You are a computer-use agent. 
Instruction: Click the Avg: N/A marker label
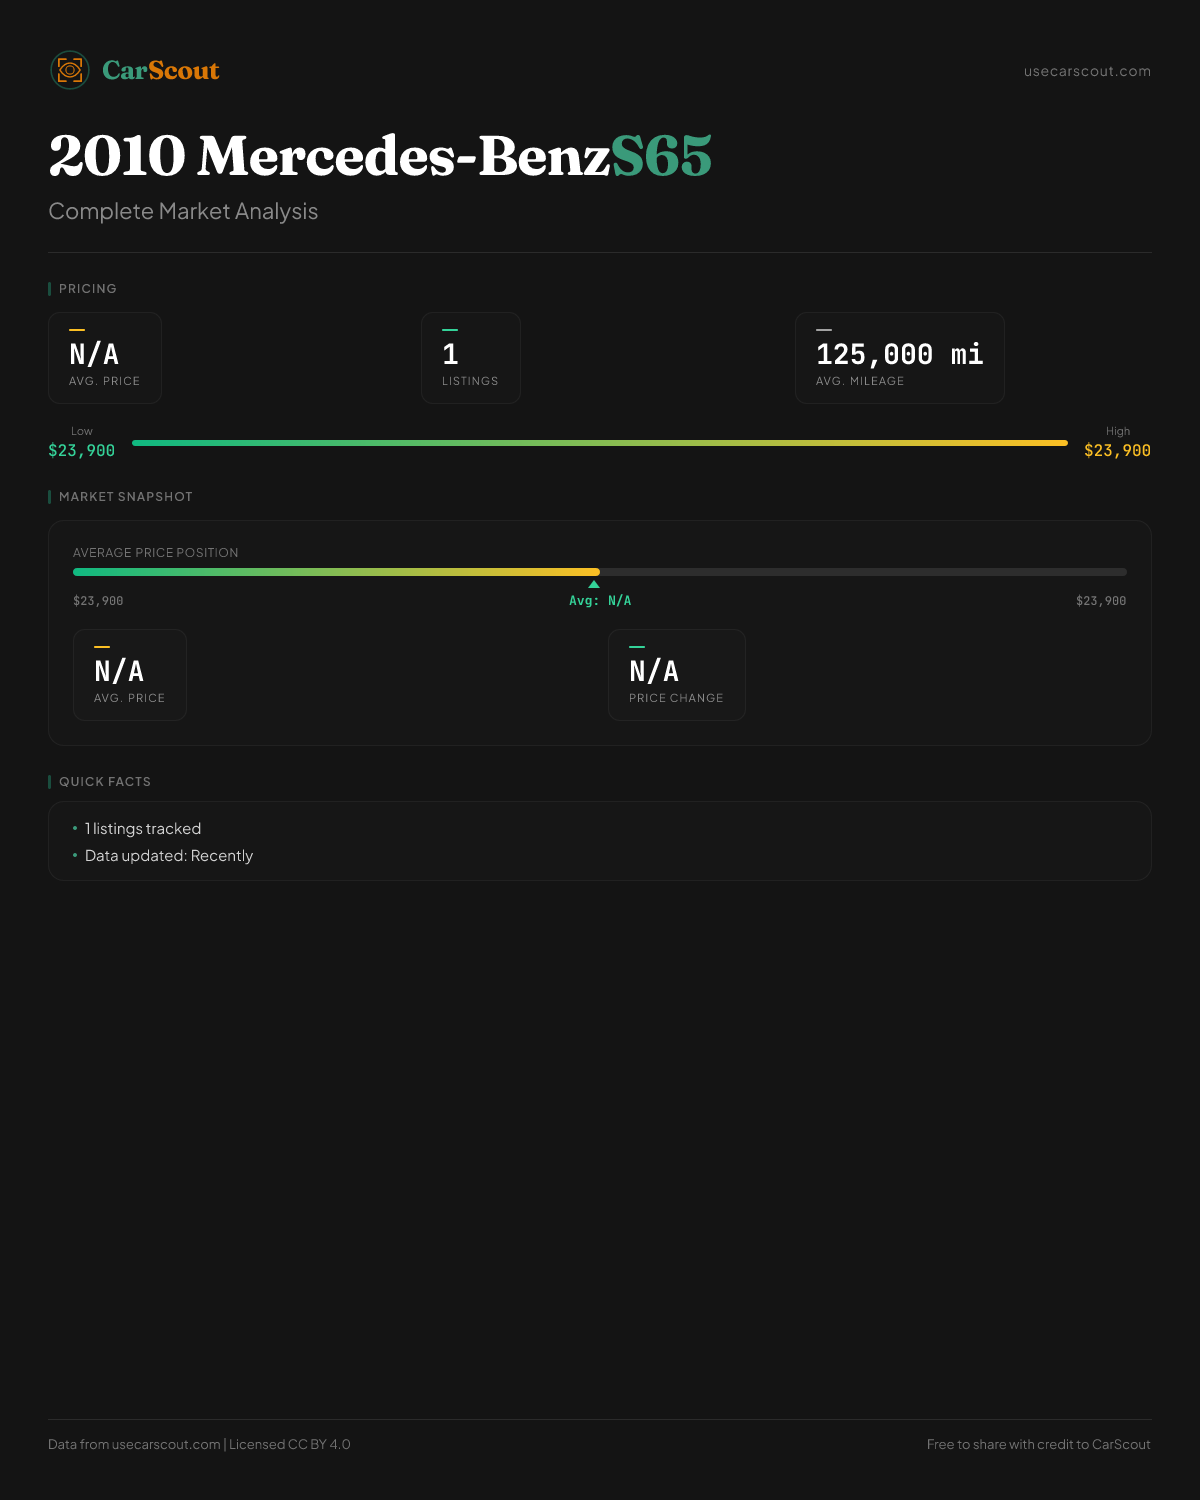pos(600,601)
